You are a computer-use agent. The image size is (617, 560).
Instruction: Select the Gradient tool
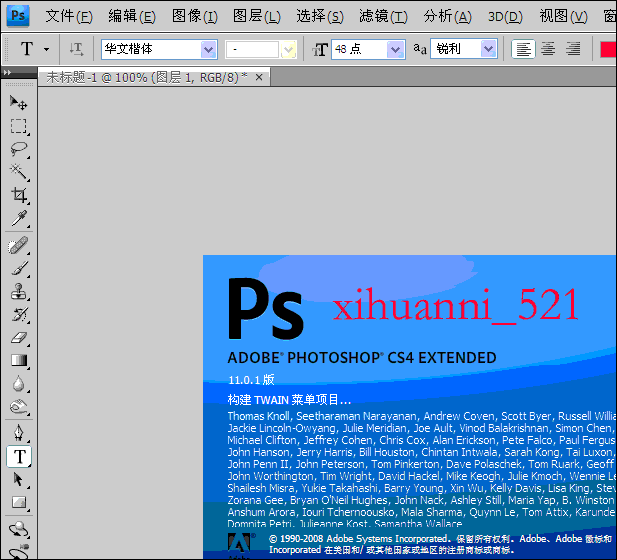point(18,360)
